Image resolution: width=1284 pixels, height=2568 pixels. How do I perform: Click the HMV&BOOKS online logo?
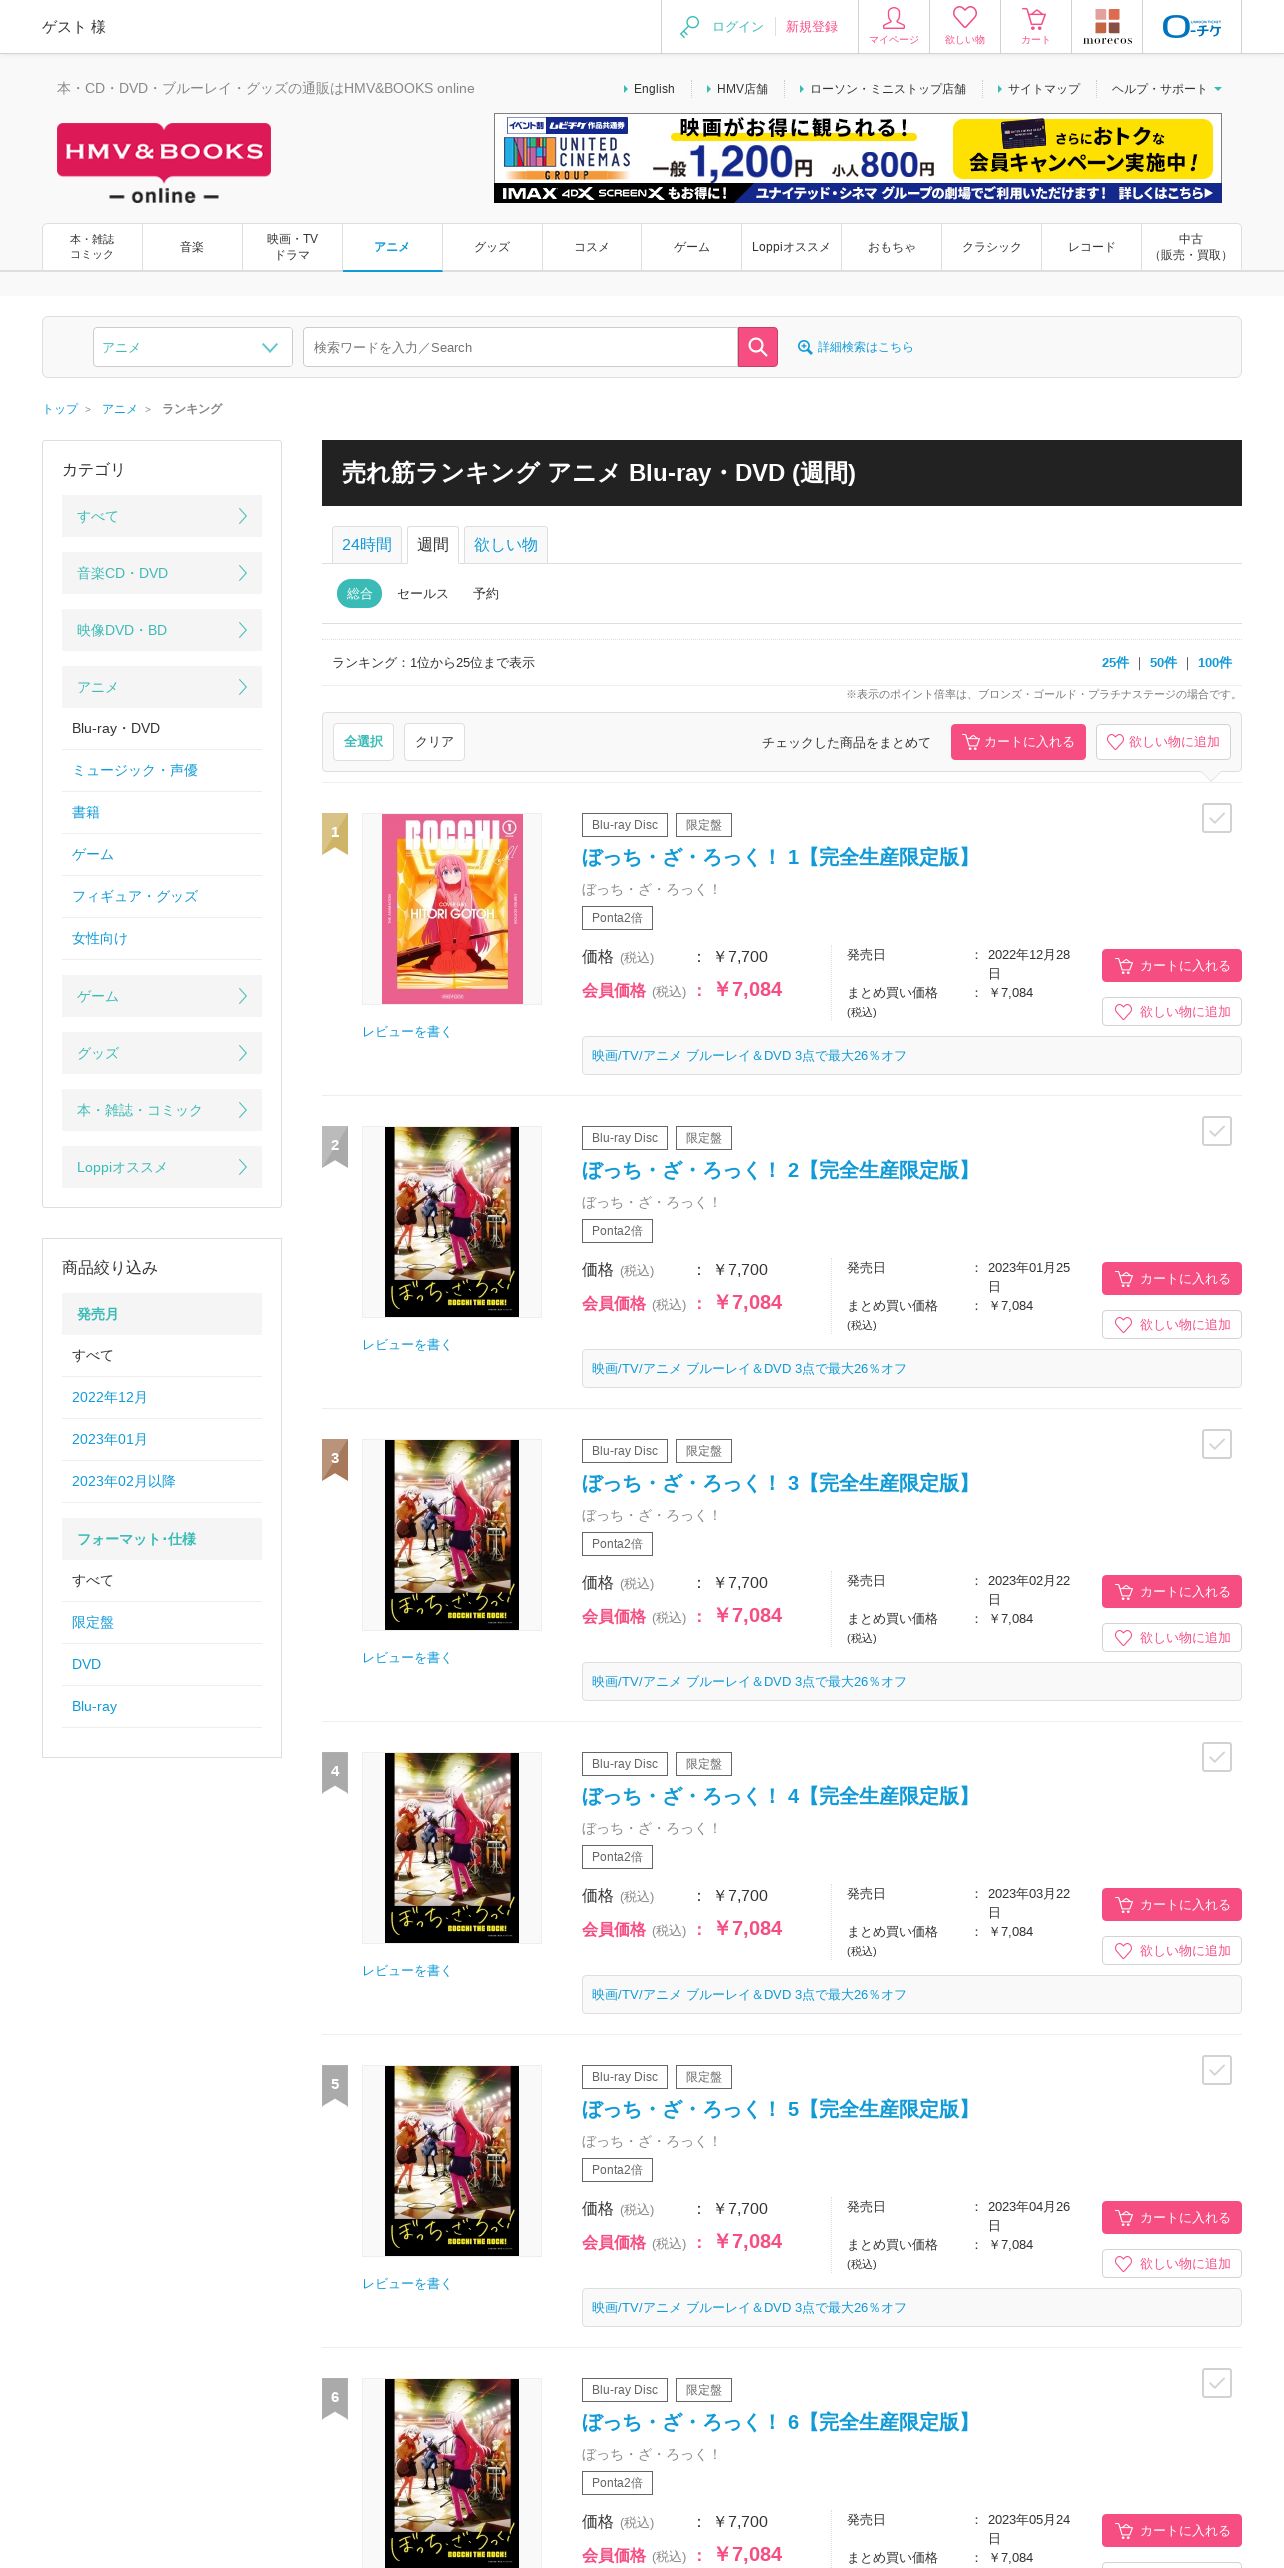[164, 164]
